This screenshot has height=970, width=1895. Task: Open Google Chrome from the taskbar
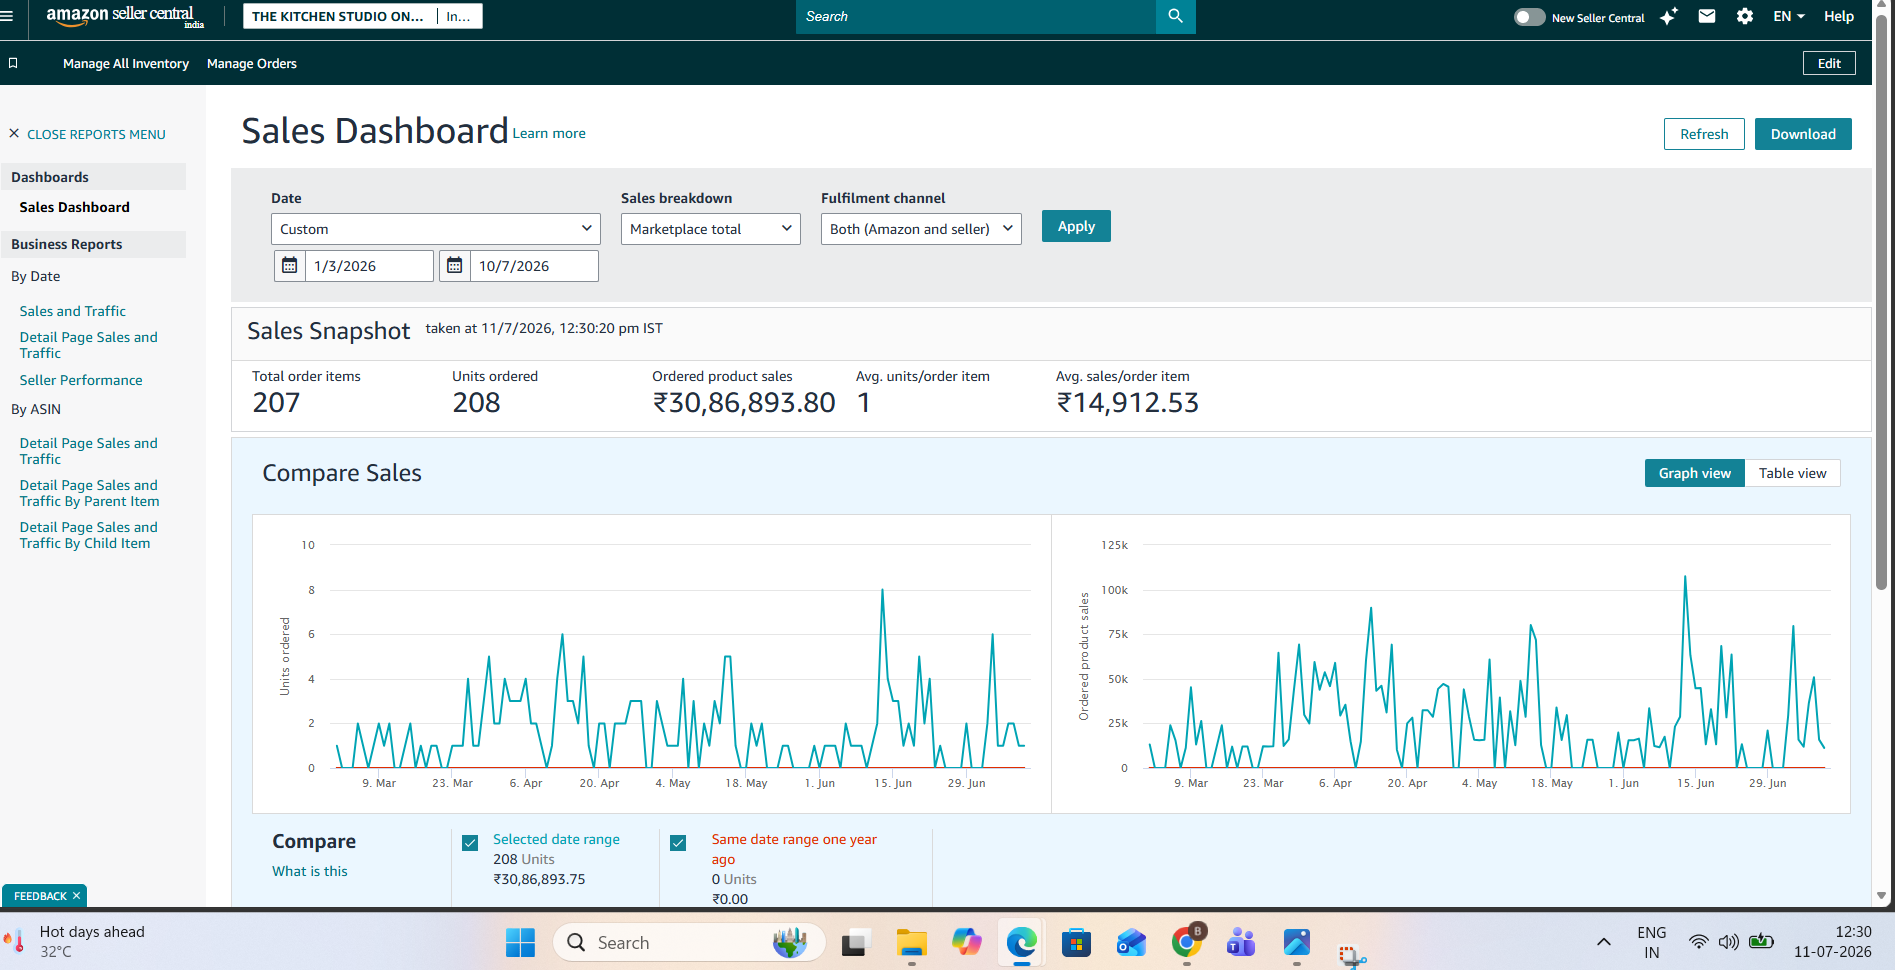pos(1187,943)
